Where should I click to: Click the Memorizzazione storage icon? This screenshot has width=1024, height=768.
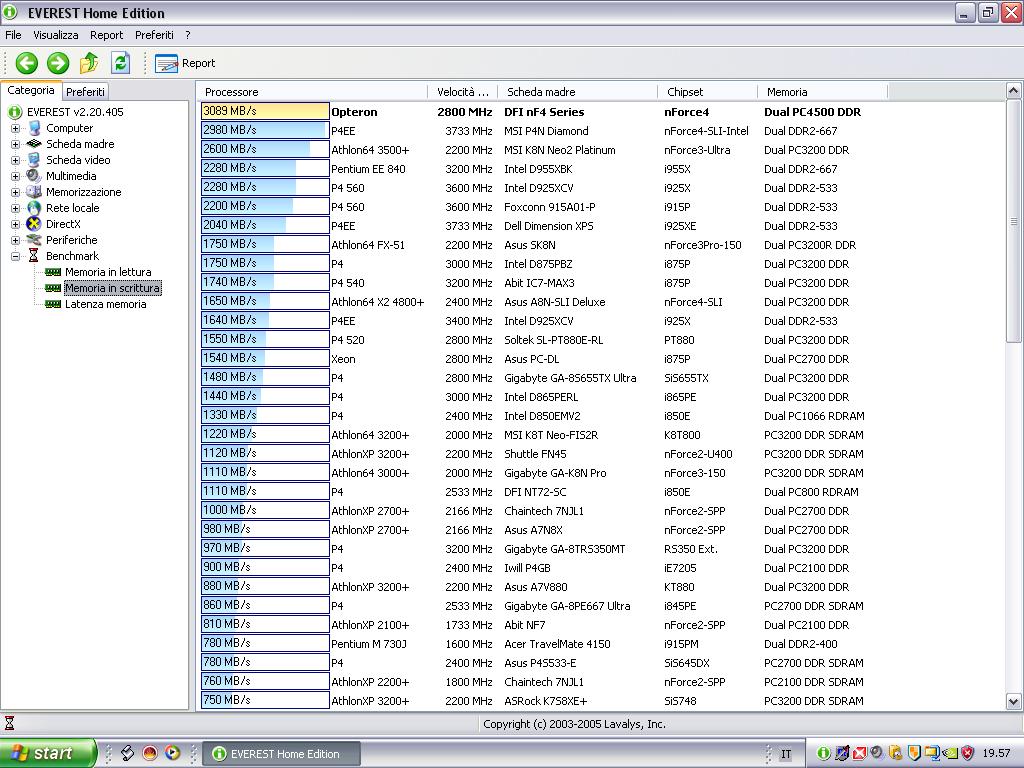(34, 192)
